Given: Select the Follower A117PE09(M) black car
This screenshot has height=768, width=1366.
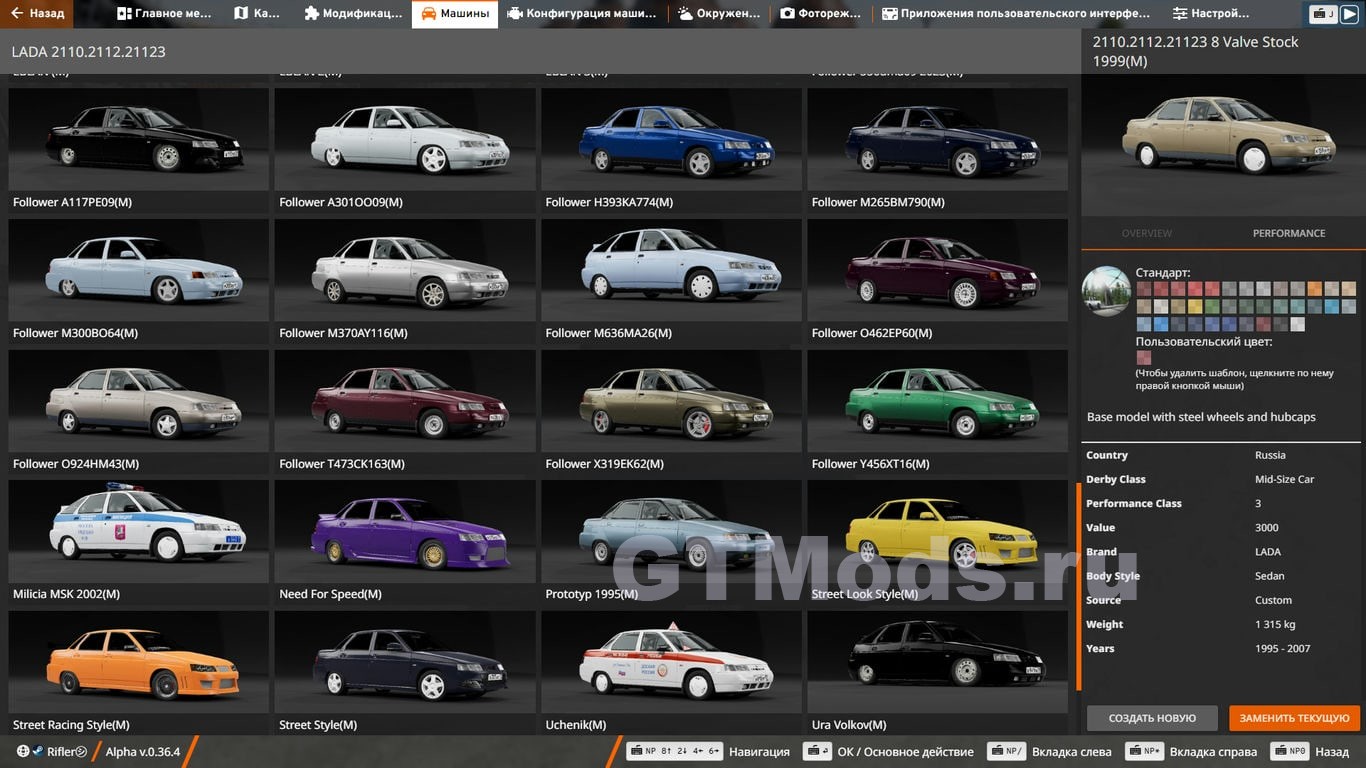Looking at the screenshot, I should tap(138, 150).
